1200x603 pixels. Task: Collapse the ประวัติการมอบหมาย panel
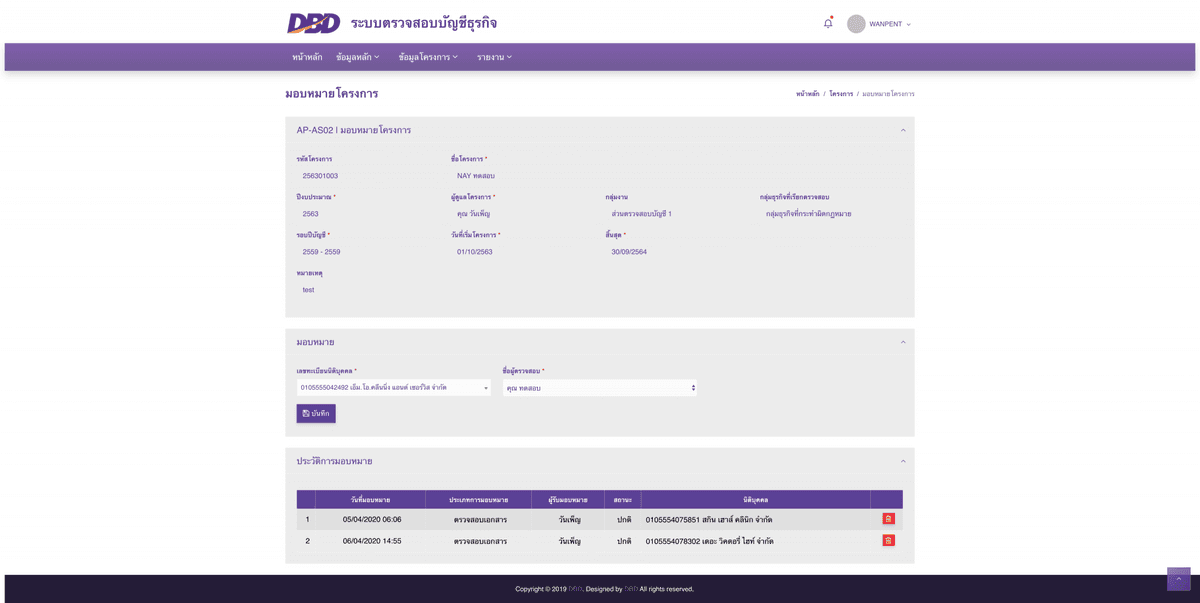(x=903, y=461)
